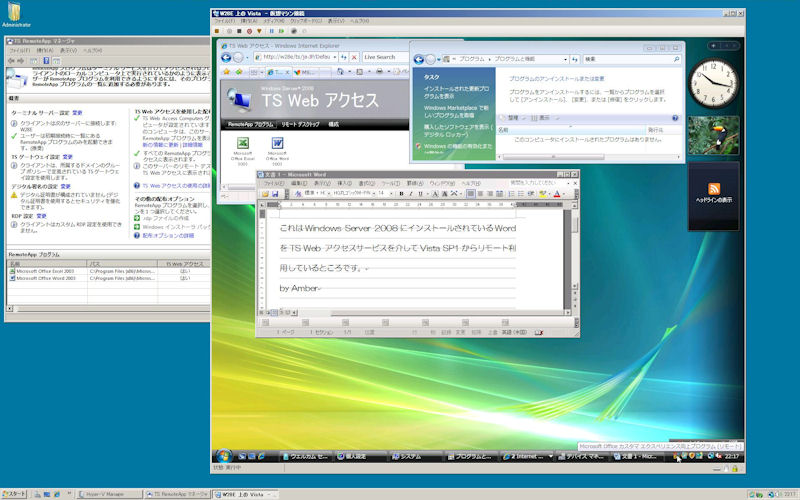Click search box in Programs control panel
The image size is (800, 500).
click(631, 59)
